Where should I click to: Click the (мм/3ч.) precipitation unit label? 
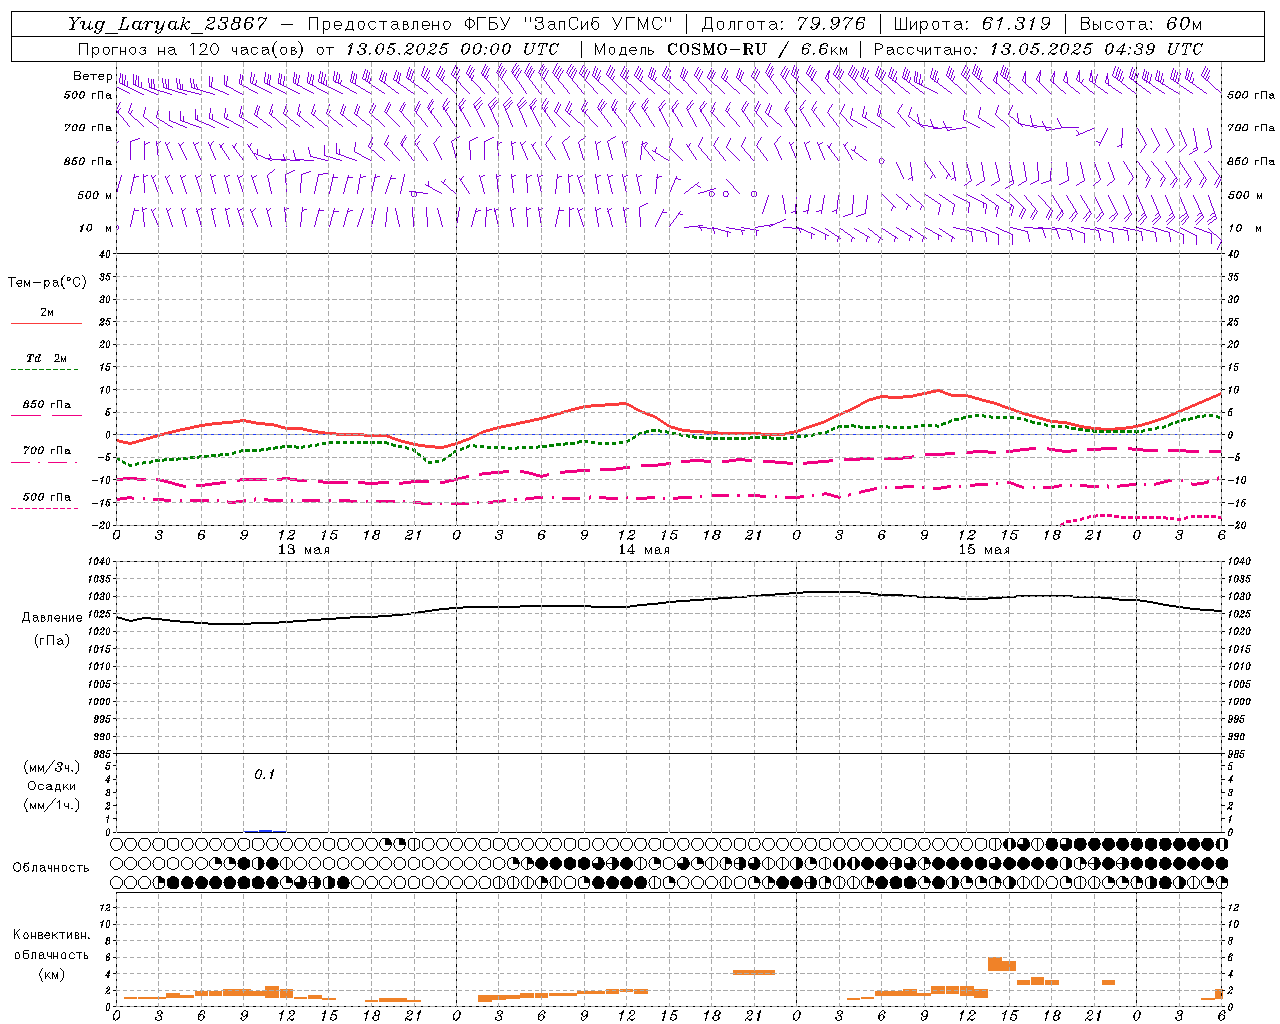tap(51, 767)
